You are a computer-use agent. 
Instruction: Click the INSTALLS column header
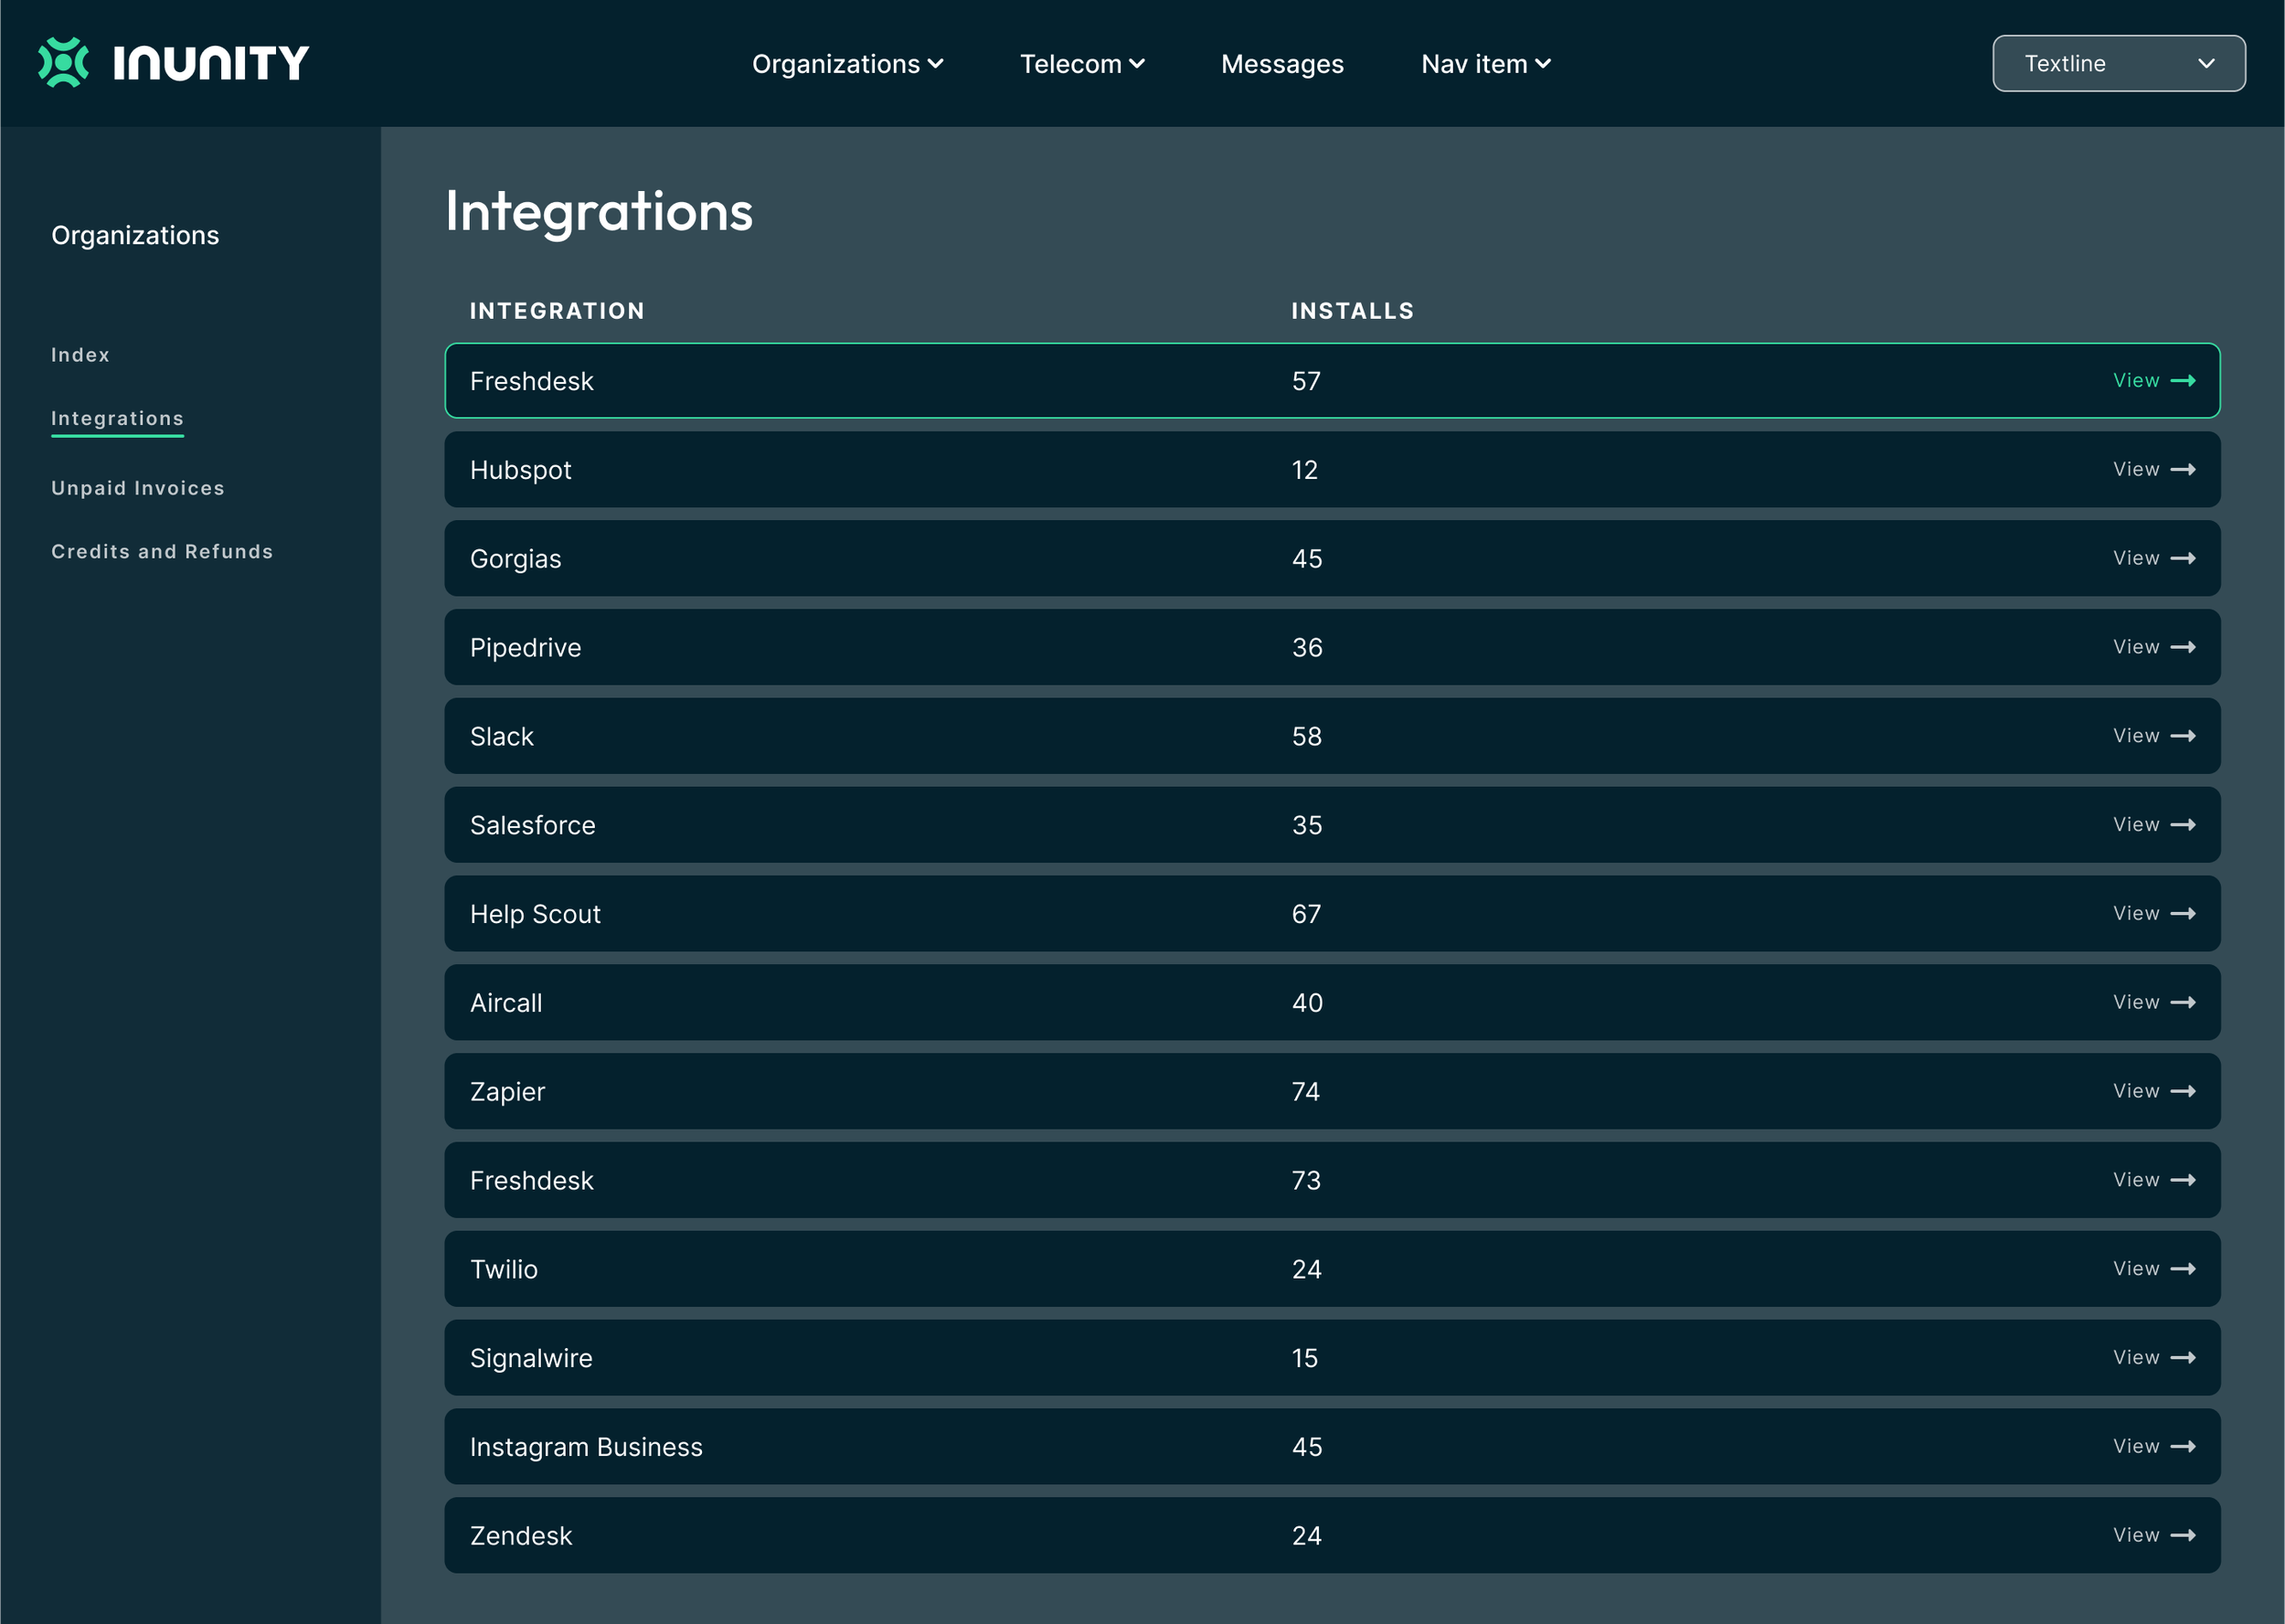pyautogui.click(x=1352, y=311)
